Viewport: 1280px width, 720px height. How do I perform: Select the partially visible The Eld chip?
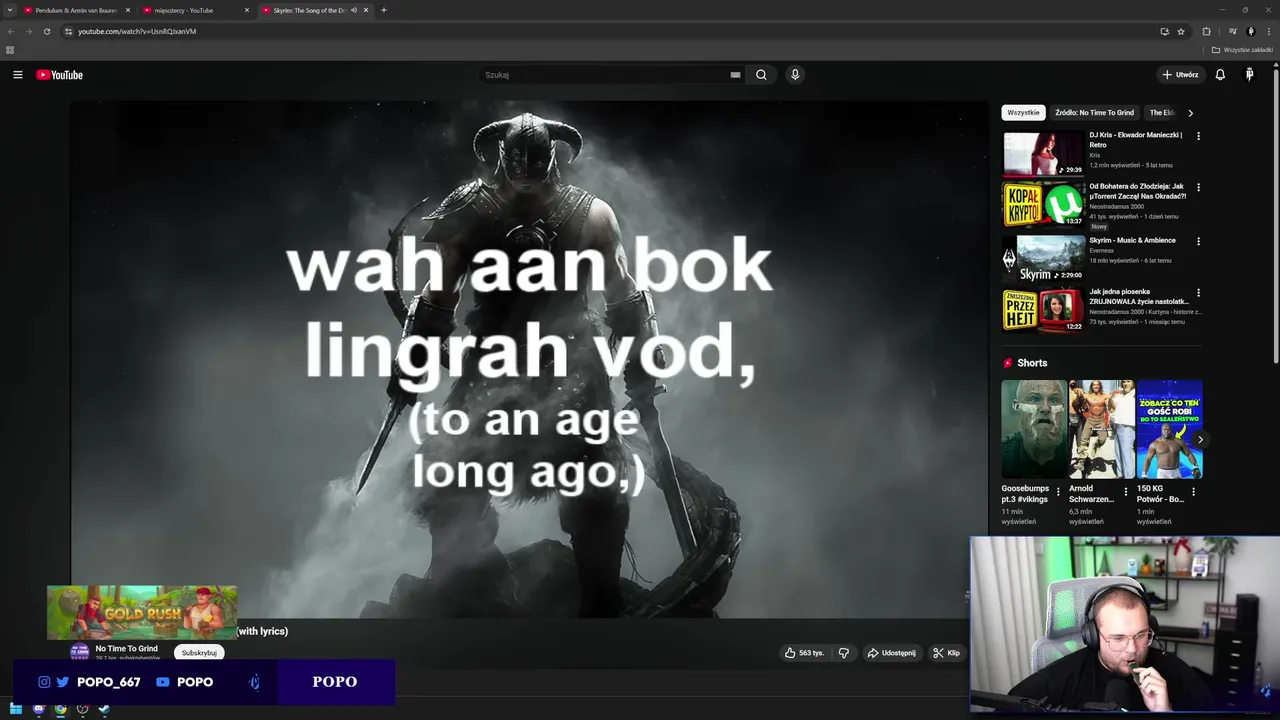(1161, 113)
